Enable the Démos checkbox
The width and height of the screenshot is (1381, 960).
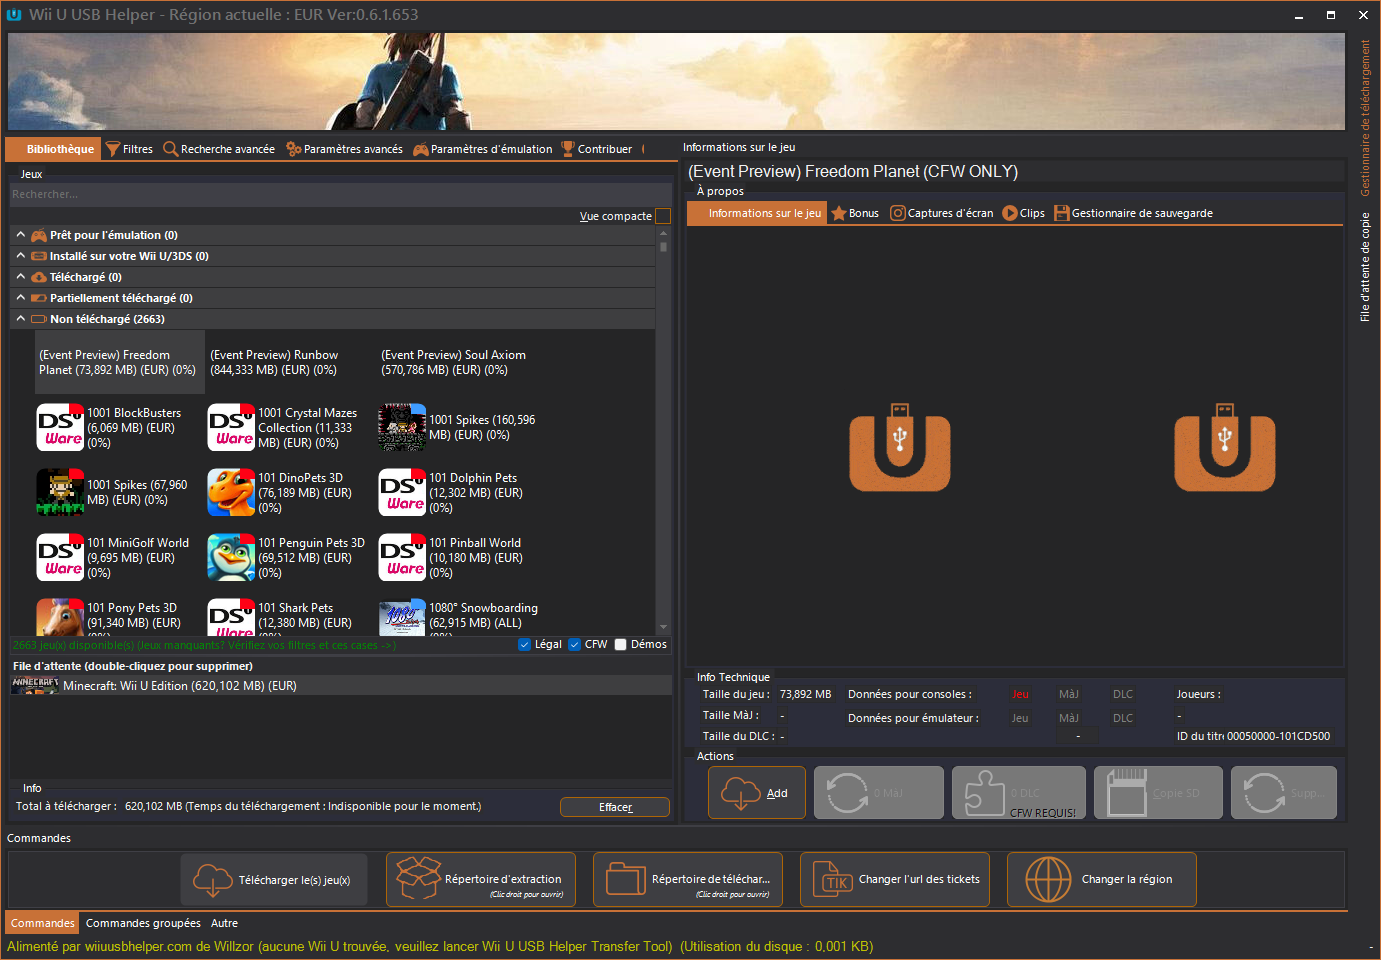click(x=620, y=645)
